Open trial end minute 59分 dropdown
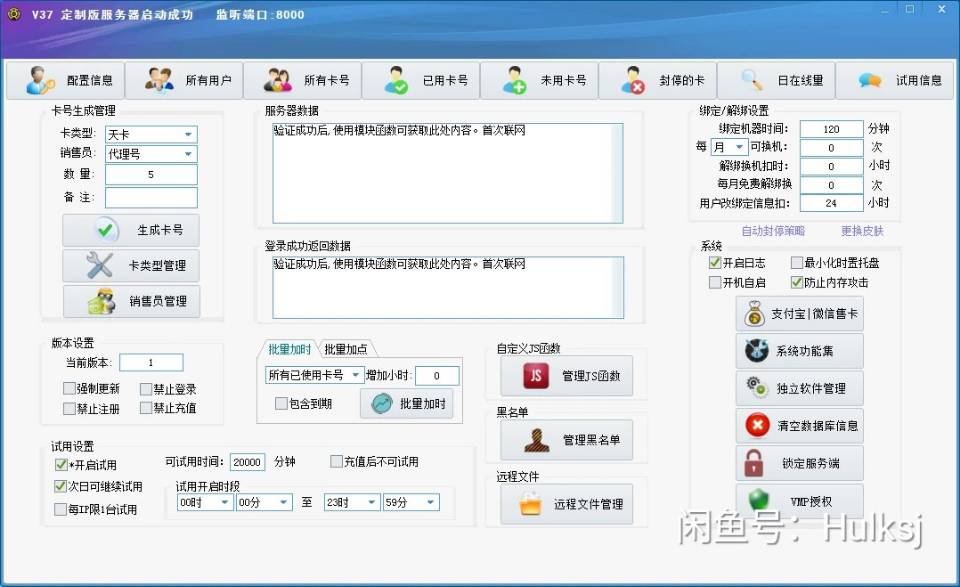The image size is (960, 587). [411, 503]
